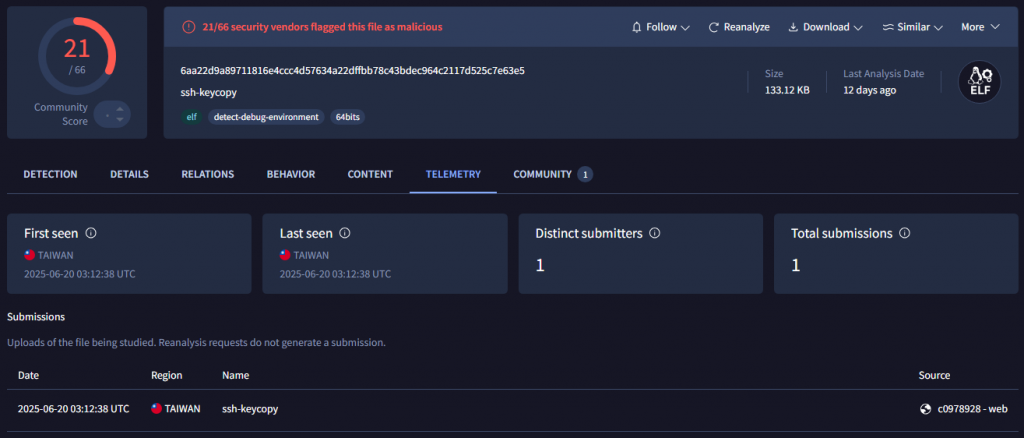Switch to the Detection tab

click(50, 174)
